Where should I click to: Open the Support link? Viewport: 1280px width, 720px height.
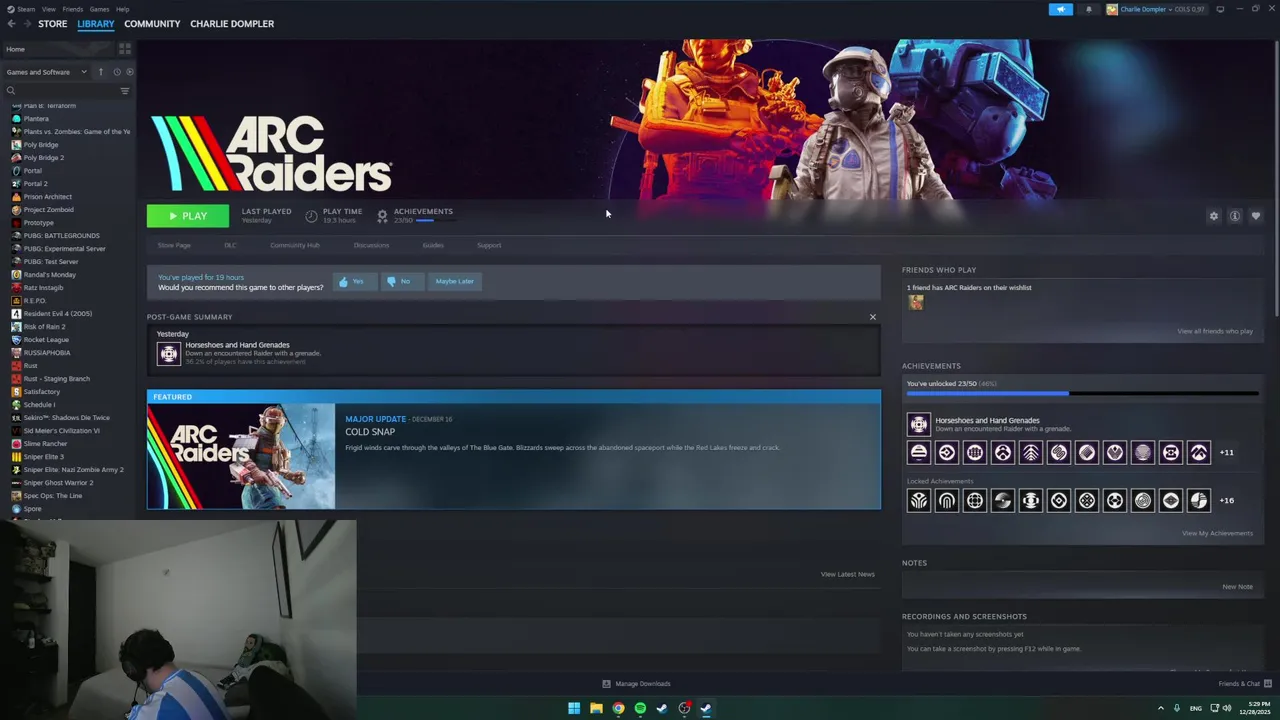(489, 245)
